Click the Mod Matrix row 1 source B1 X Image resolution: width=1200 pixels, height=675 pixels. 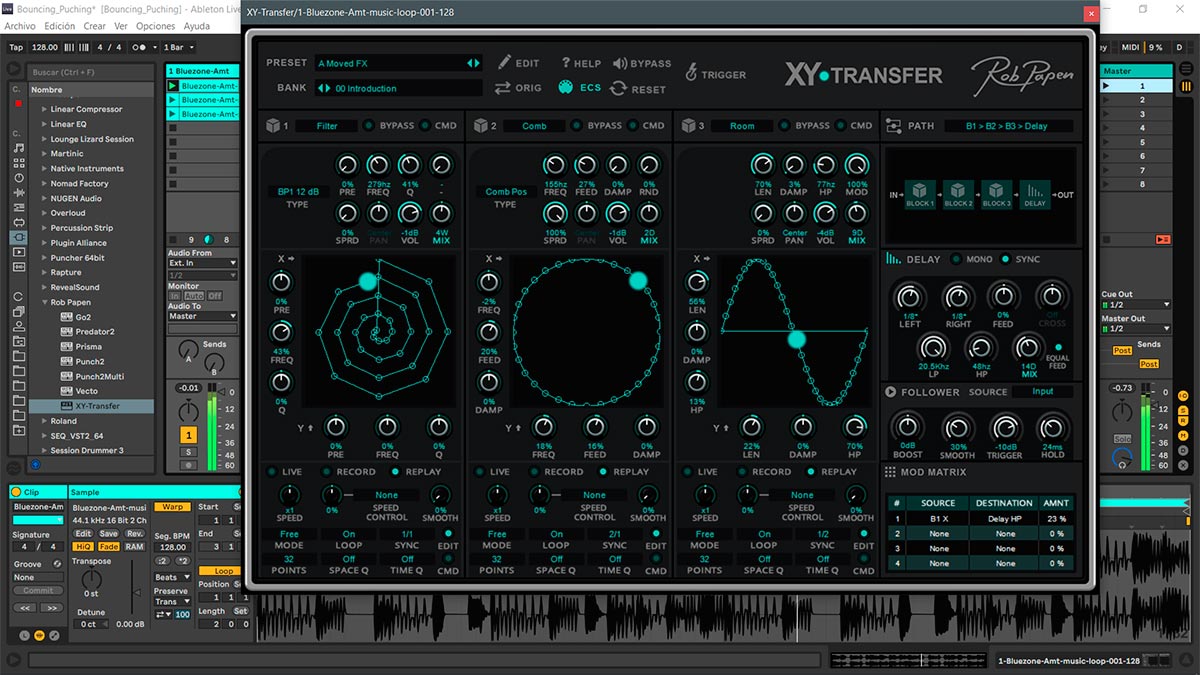click(x=938, y=519)
